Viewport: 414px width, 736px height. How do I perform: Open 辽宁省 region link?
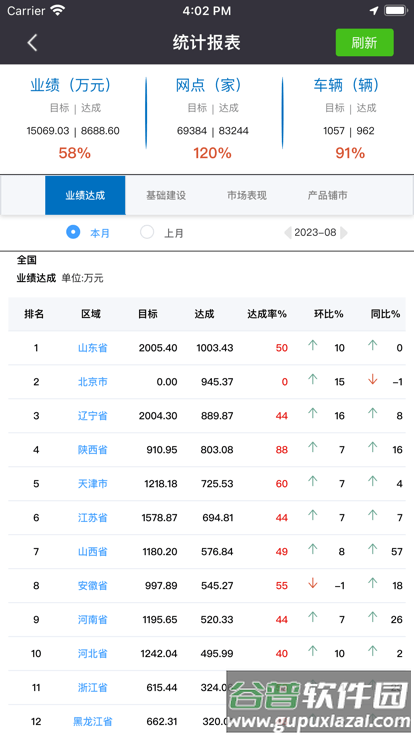(92, 415)
